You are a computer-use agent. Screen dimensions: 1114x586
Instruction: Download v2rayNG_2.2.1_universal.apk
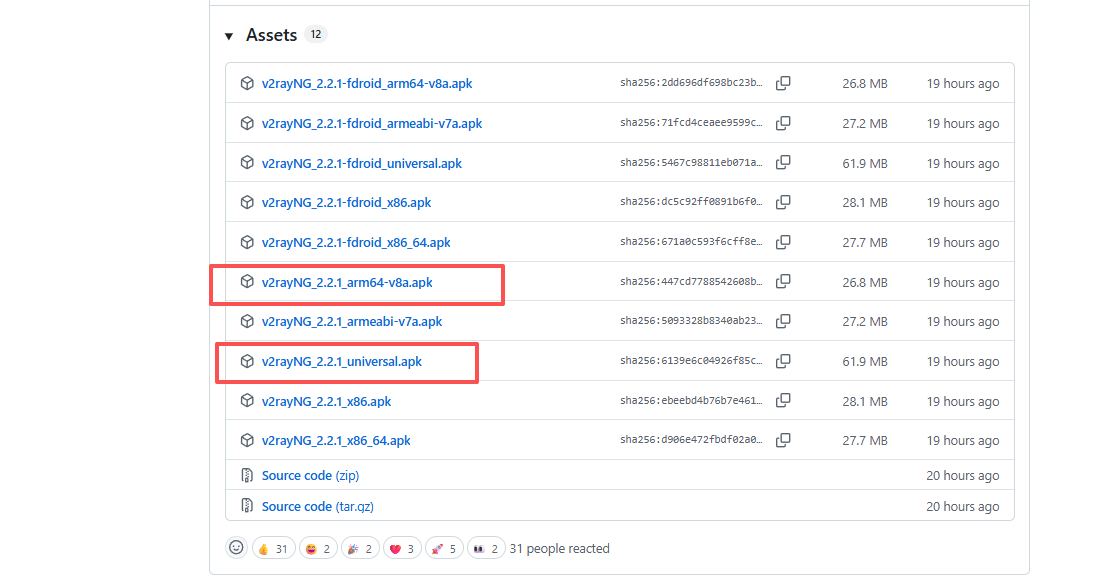(x=342, y=362)
